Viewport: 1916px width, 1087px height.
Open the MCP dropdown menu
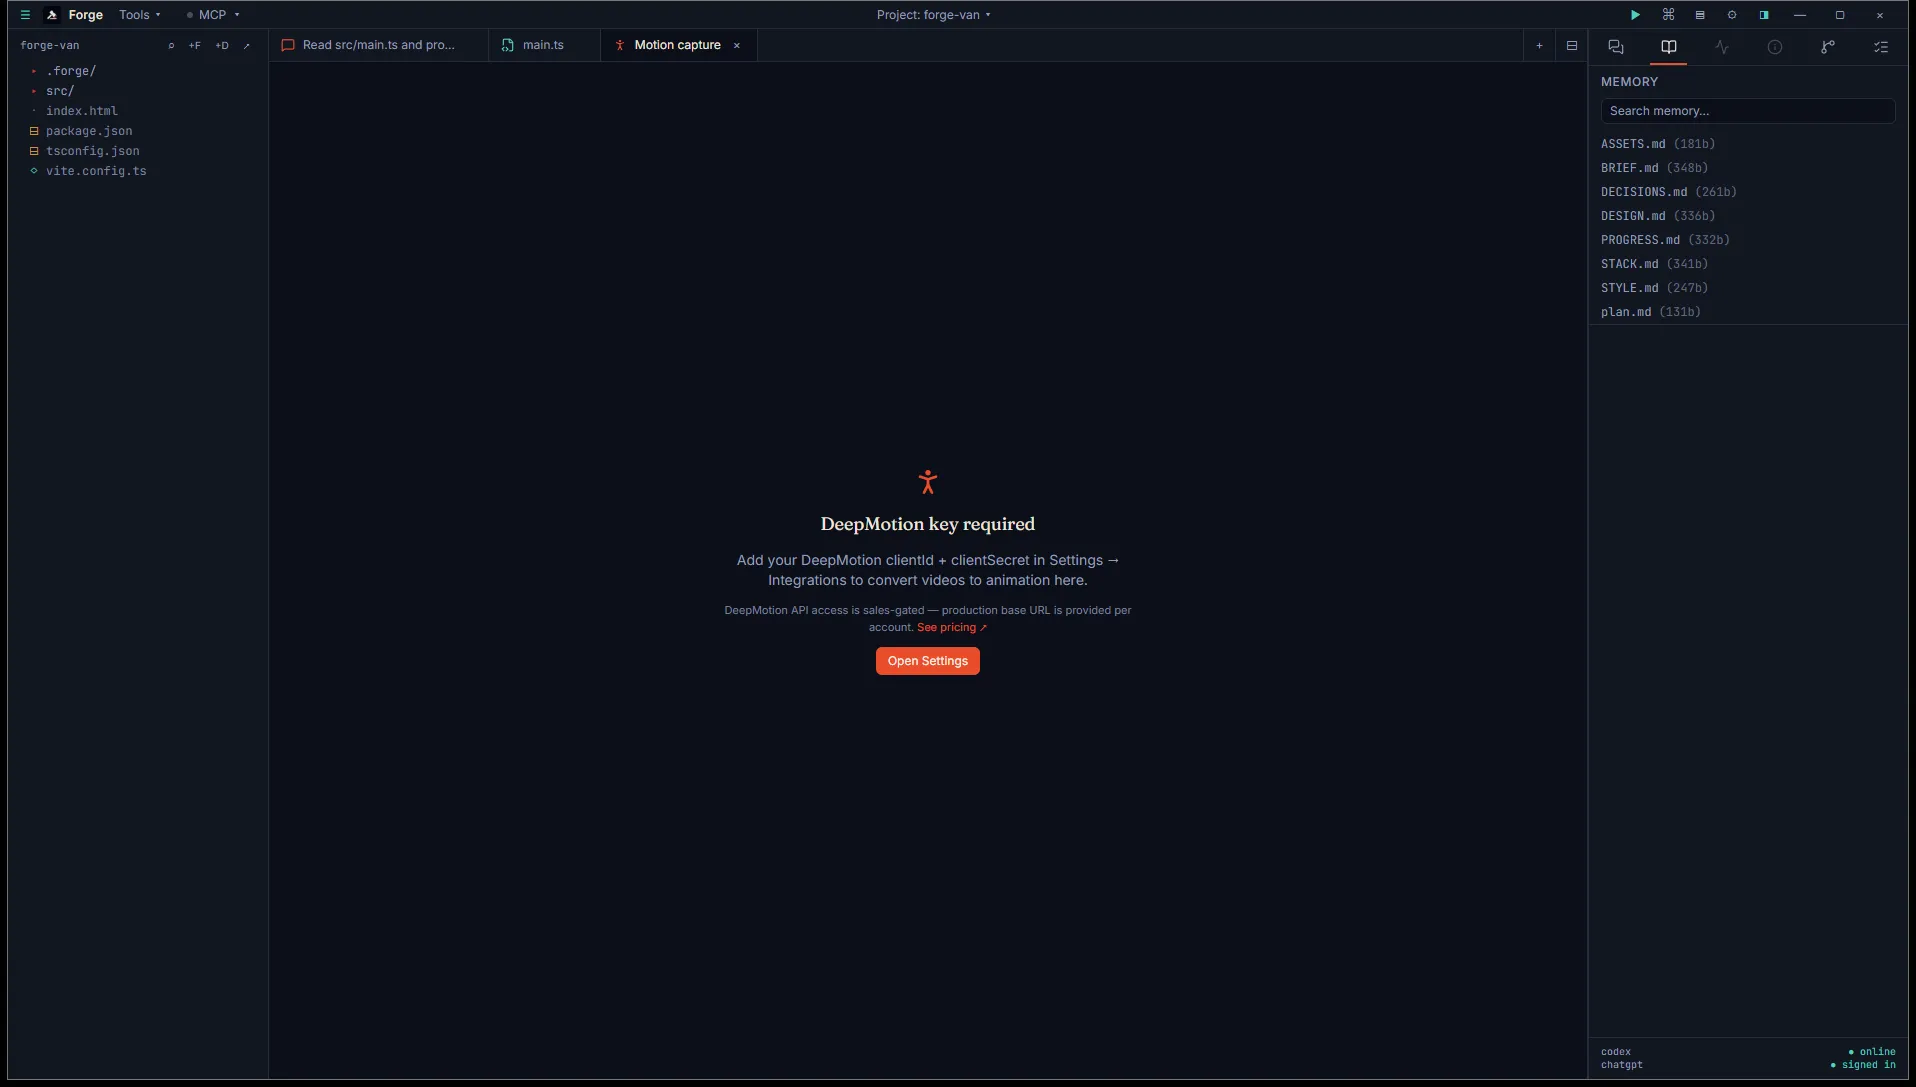(213, 15)
